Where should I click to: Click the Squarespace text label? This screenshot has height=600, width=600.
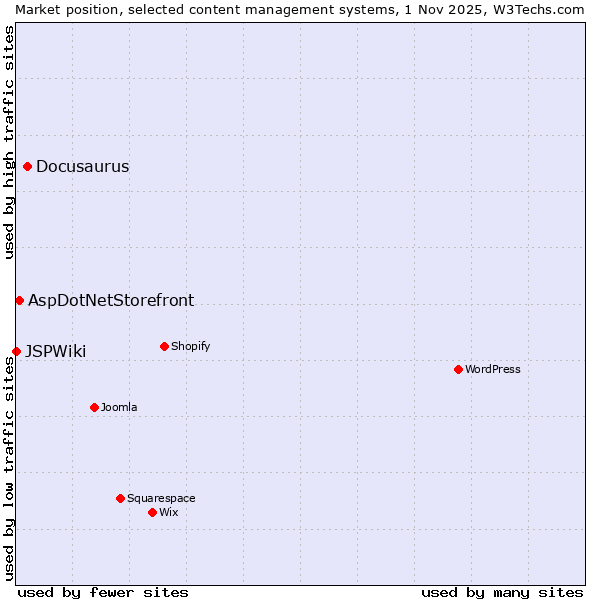pos(161,498)
